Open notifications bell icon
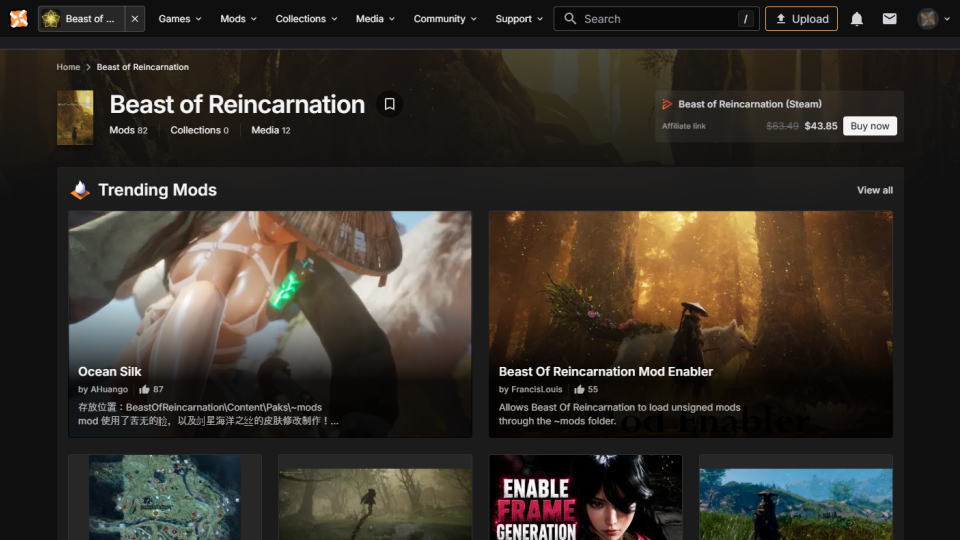The height and width of the screenshot is (540, 960). [x=857, y=19]
